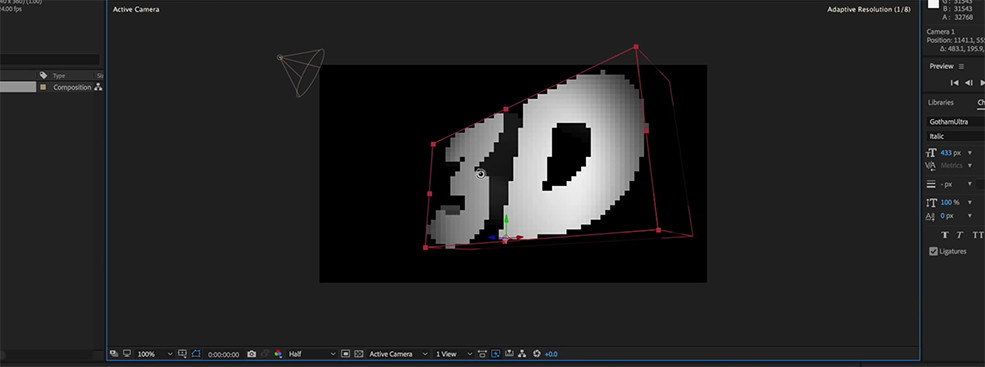Image resolution: width=985 pixels, height=367 pixels.
Task: Click the white color swatch in Info panel
Action: [933, 4]
